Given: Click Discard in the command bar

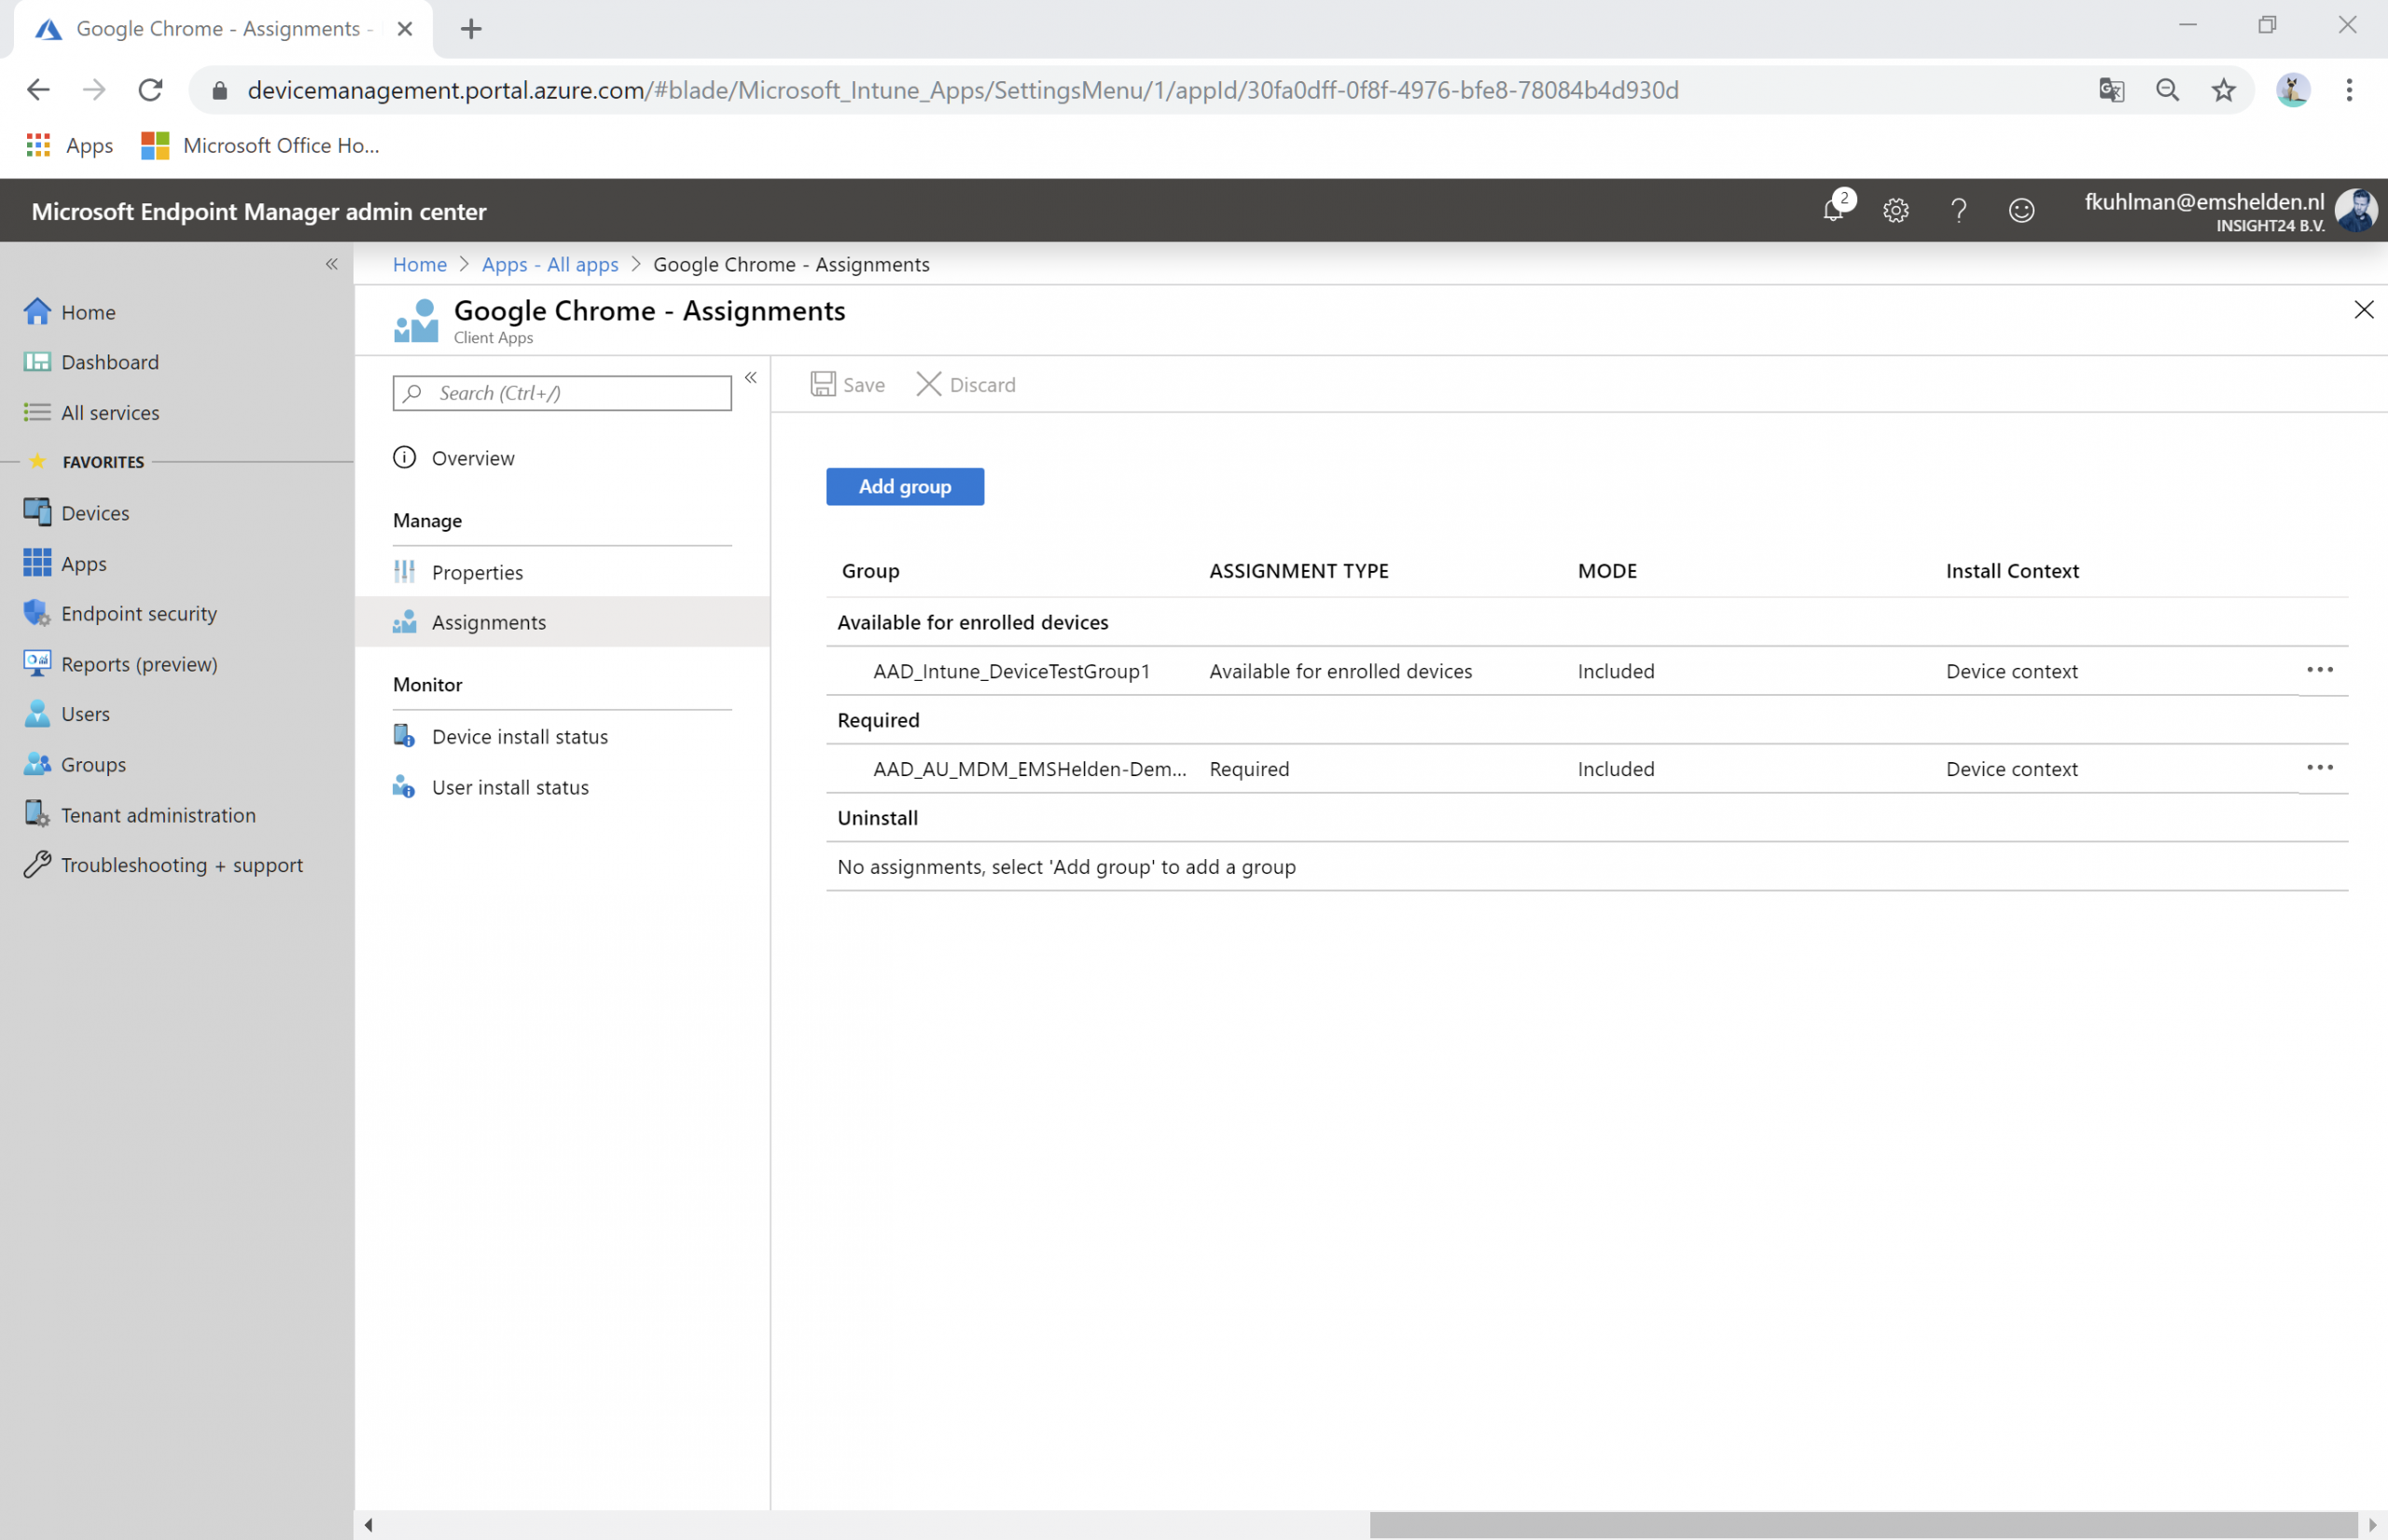Looking at the screenshot, I should tap(966, 385).
